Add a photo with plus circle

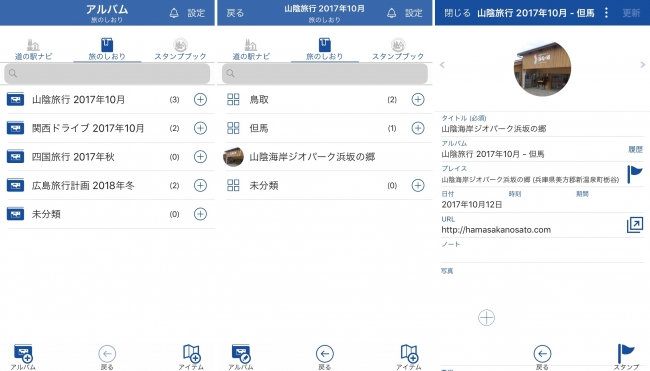click(x=486, y=318)
